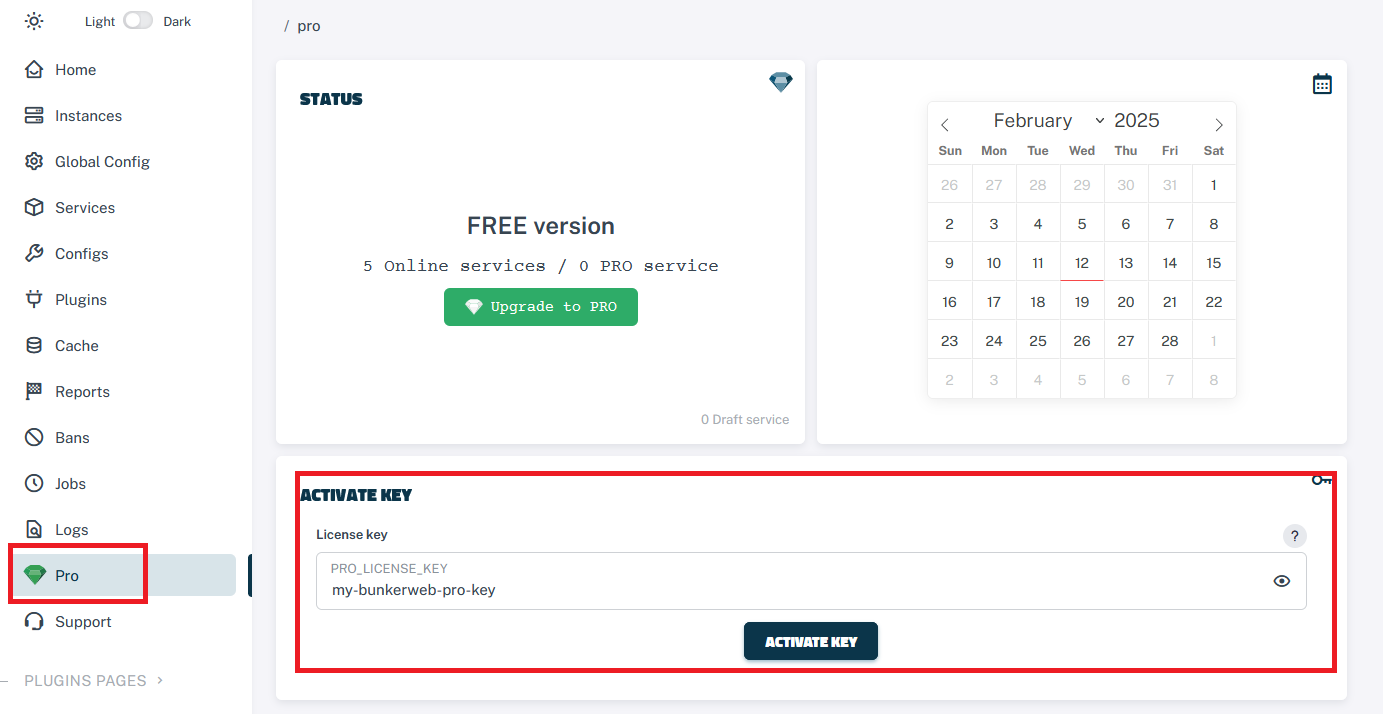Click the 'License key' label

coord(352,535)
